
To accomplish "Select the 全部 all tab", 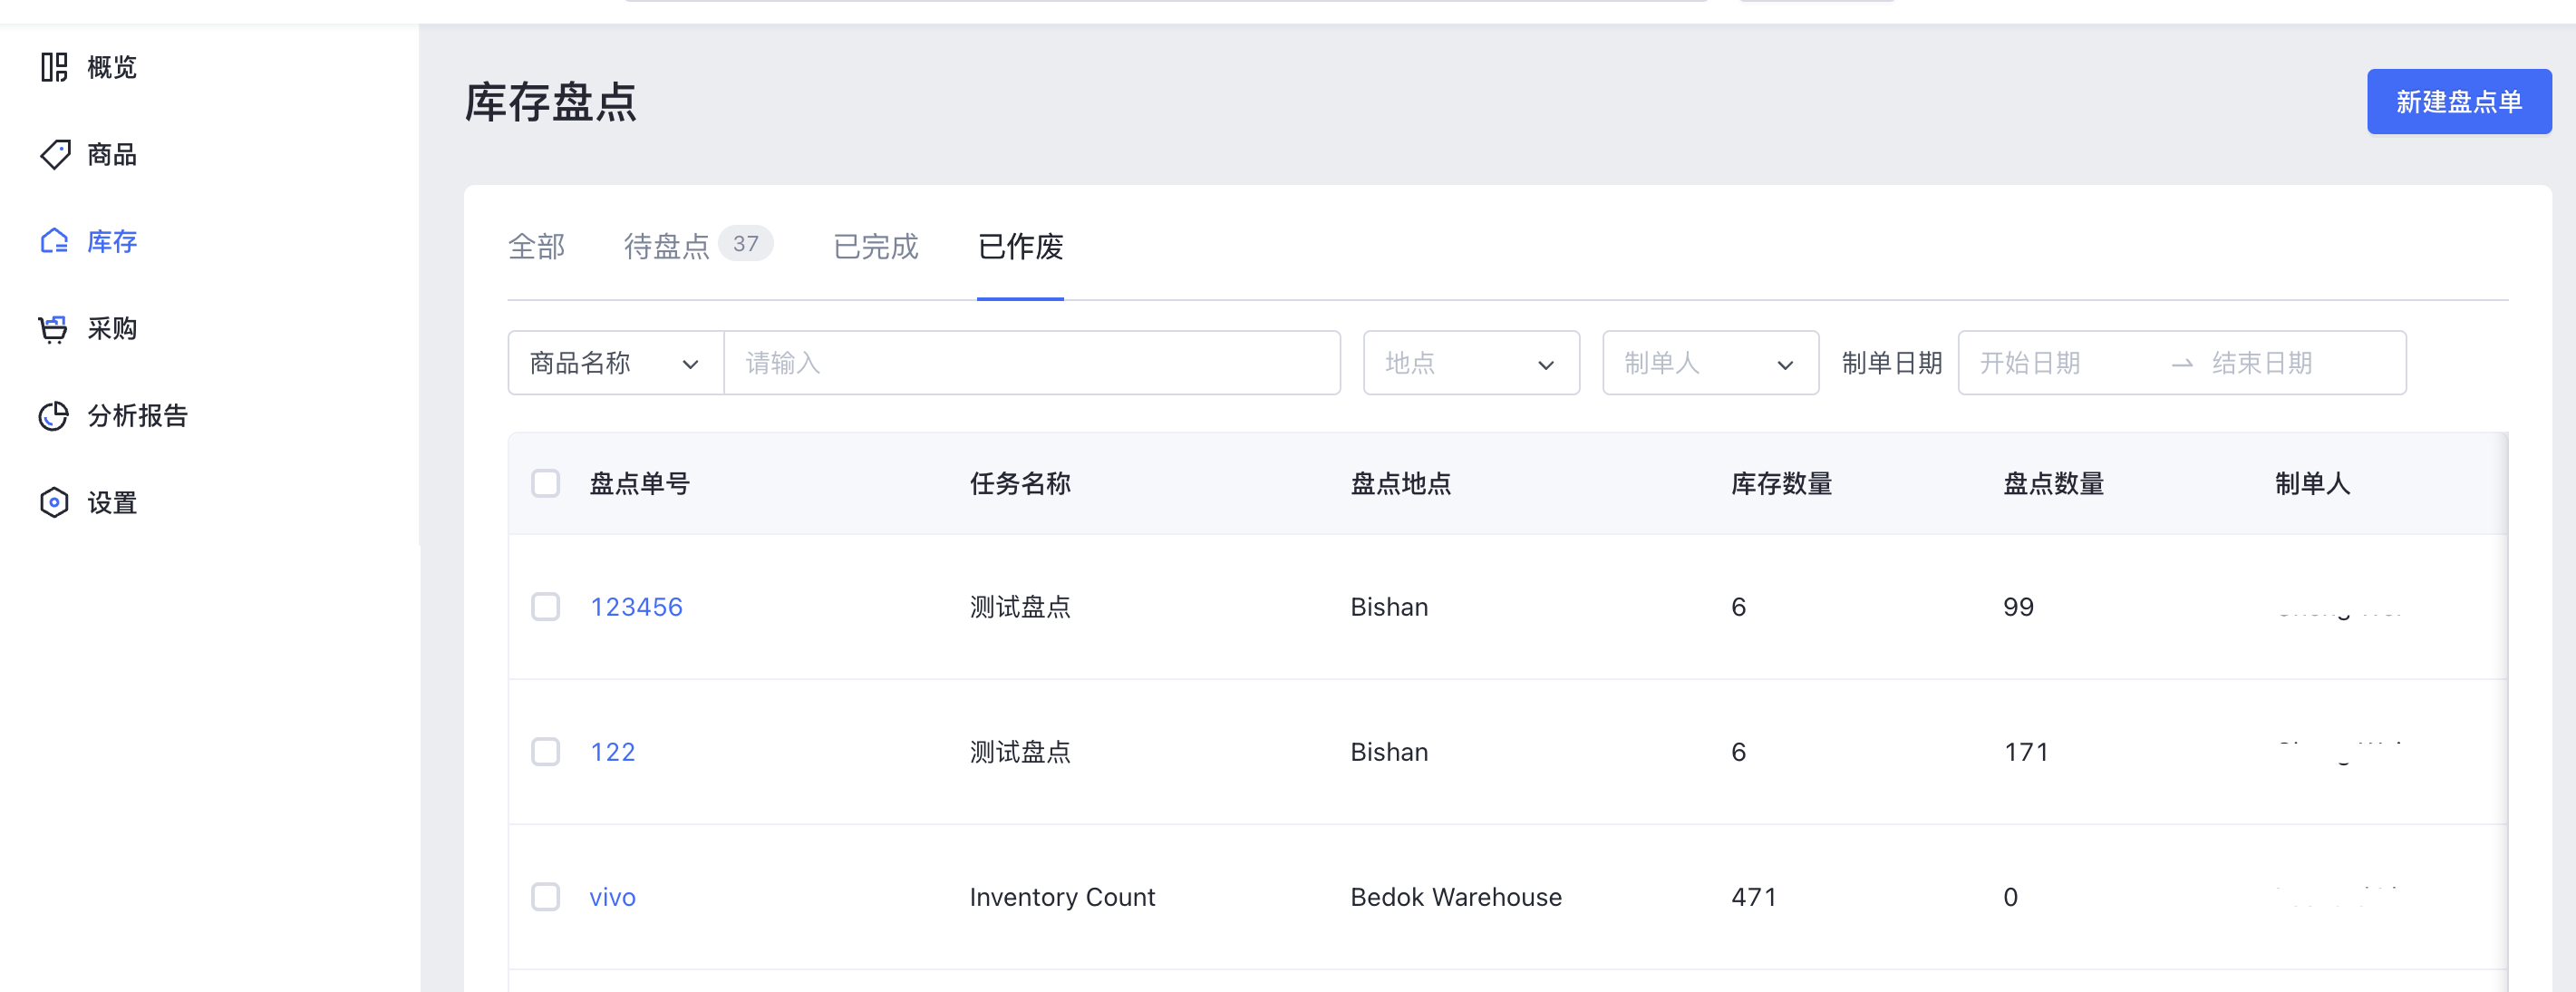I will point(536,246).
